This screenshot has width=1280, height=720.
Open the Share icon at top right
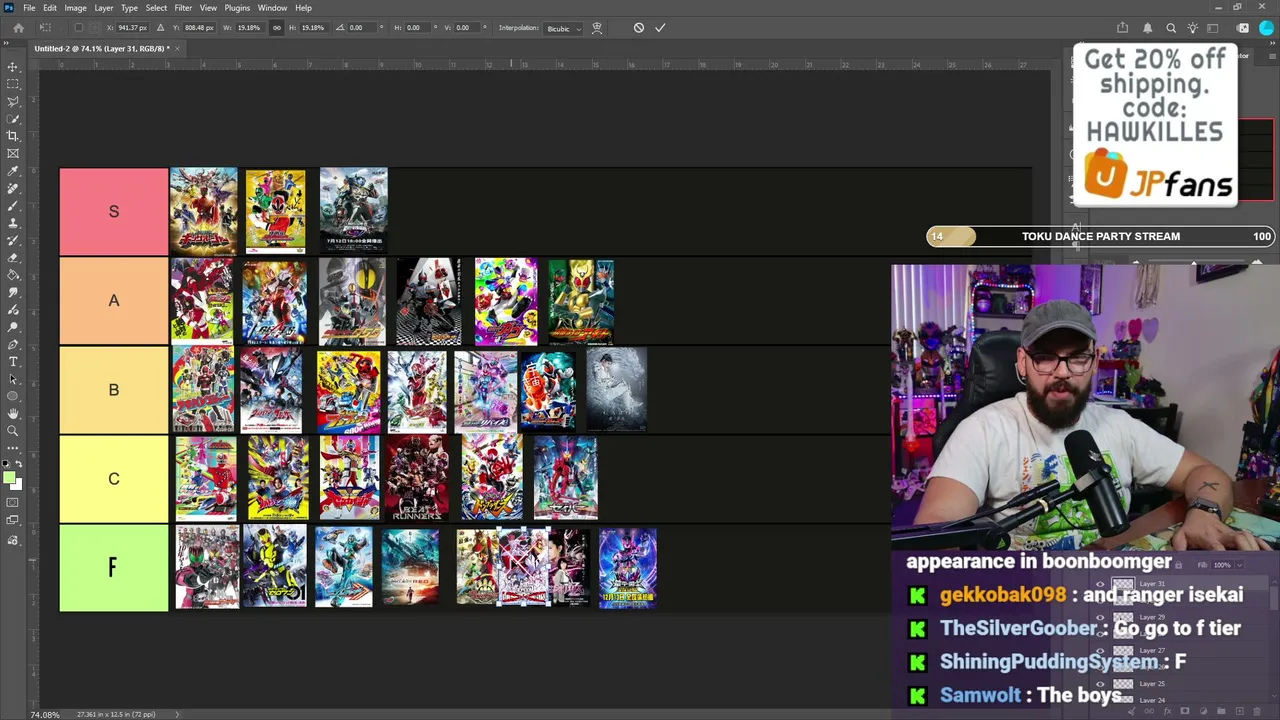(1123, 28)
